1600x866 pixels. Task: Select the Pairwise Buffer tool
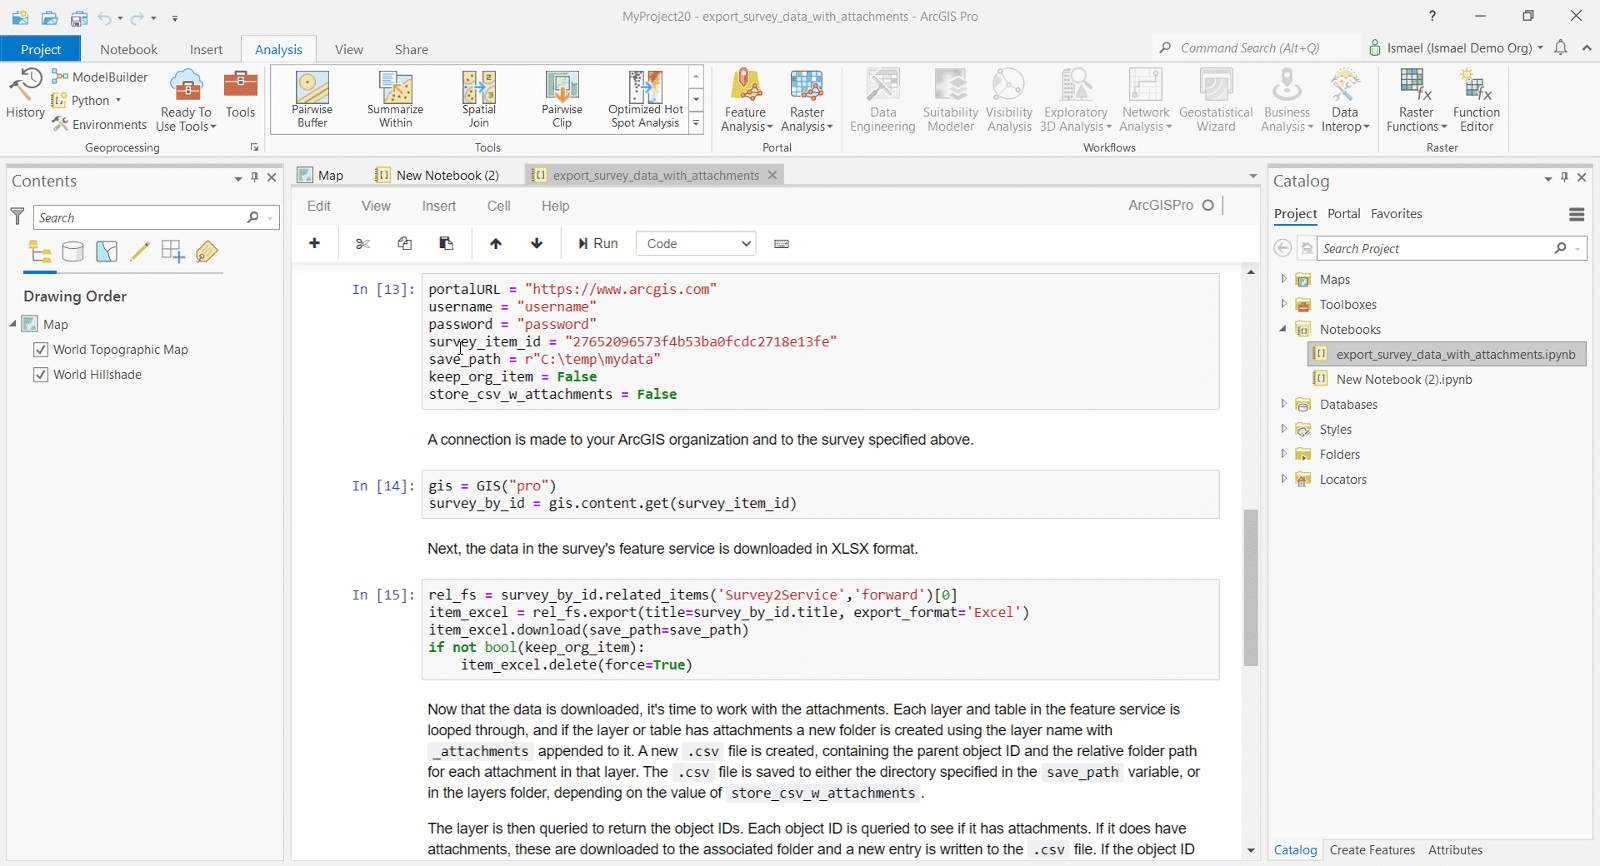pyautogui.click(x=312, y=100)
